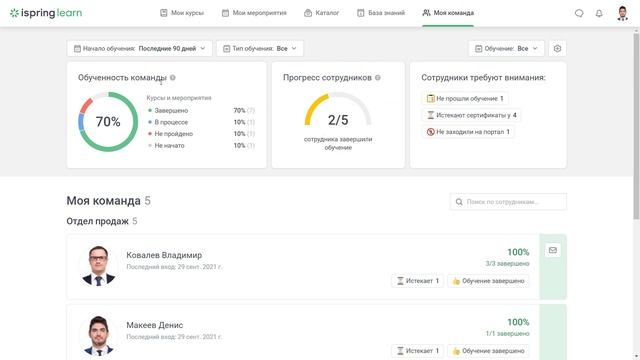The width and height of the screenshot is (640, 360).
Task: Select the Завершено 70% legend row
Action: [x=201, y=111]
